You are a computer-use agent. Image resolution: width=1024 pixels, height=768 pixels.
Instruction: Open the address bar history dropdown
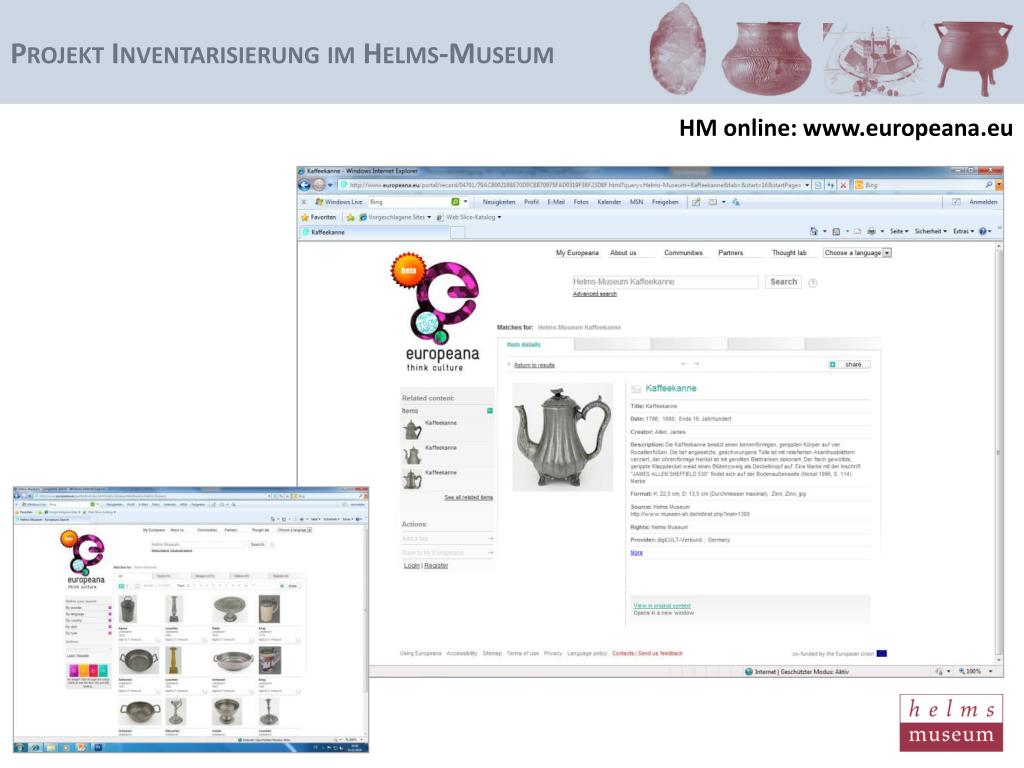(807, 185)
